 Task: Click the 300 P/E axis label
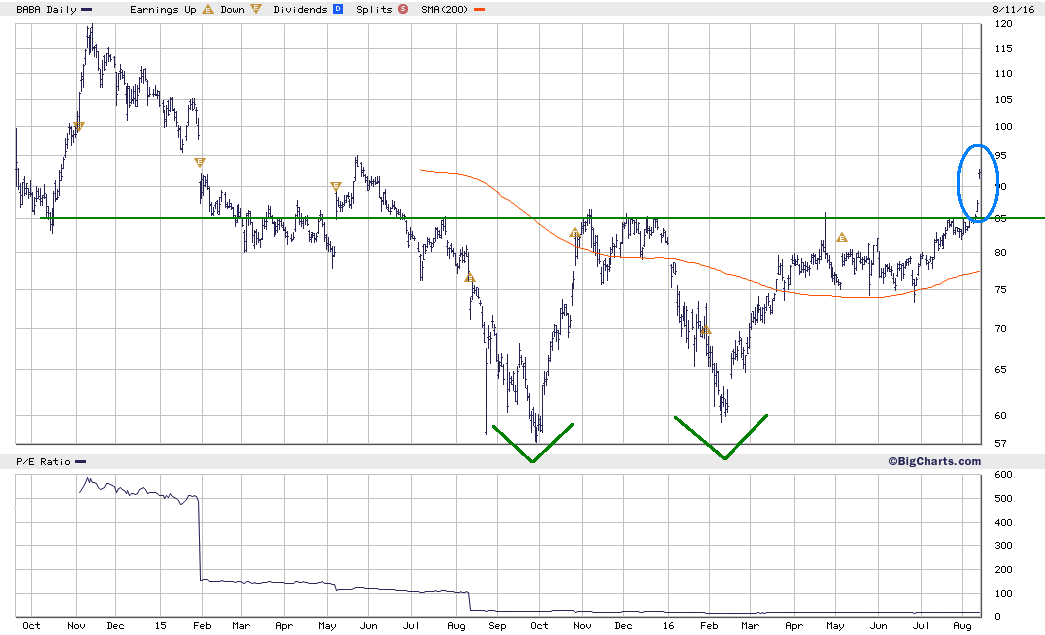[1003, 546]
